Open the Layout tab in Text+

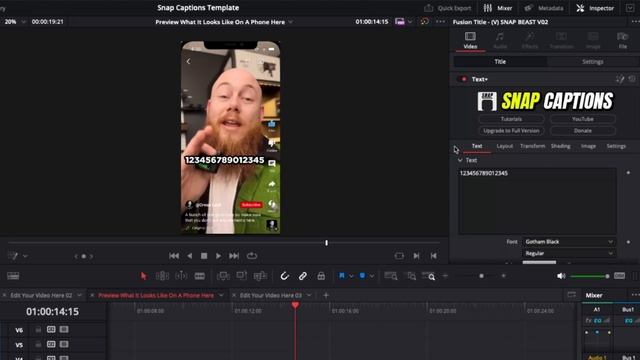(504, 146)
